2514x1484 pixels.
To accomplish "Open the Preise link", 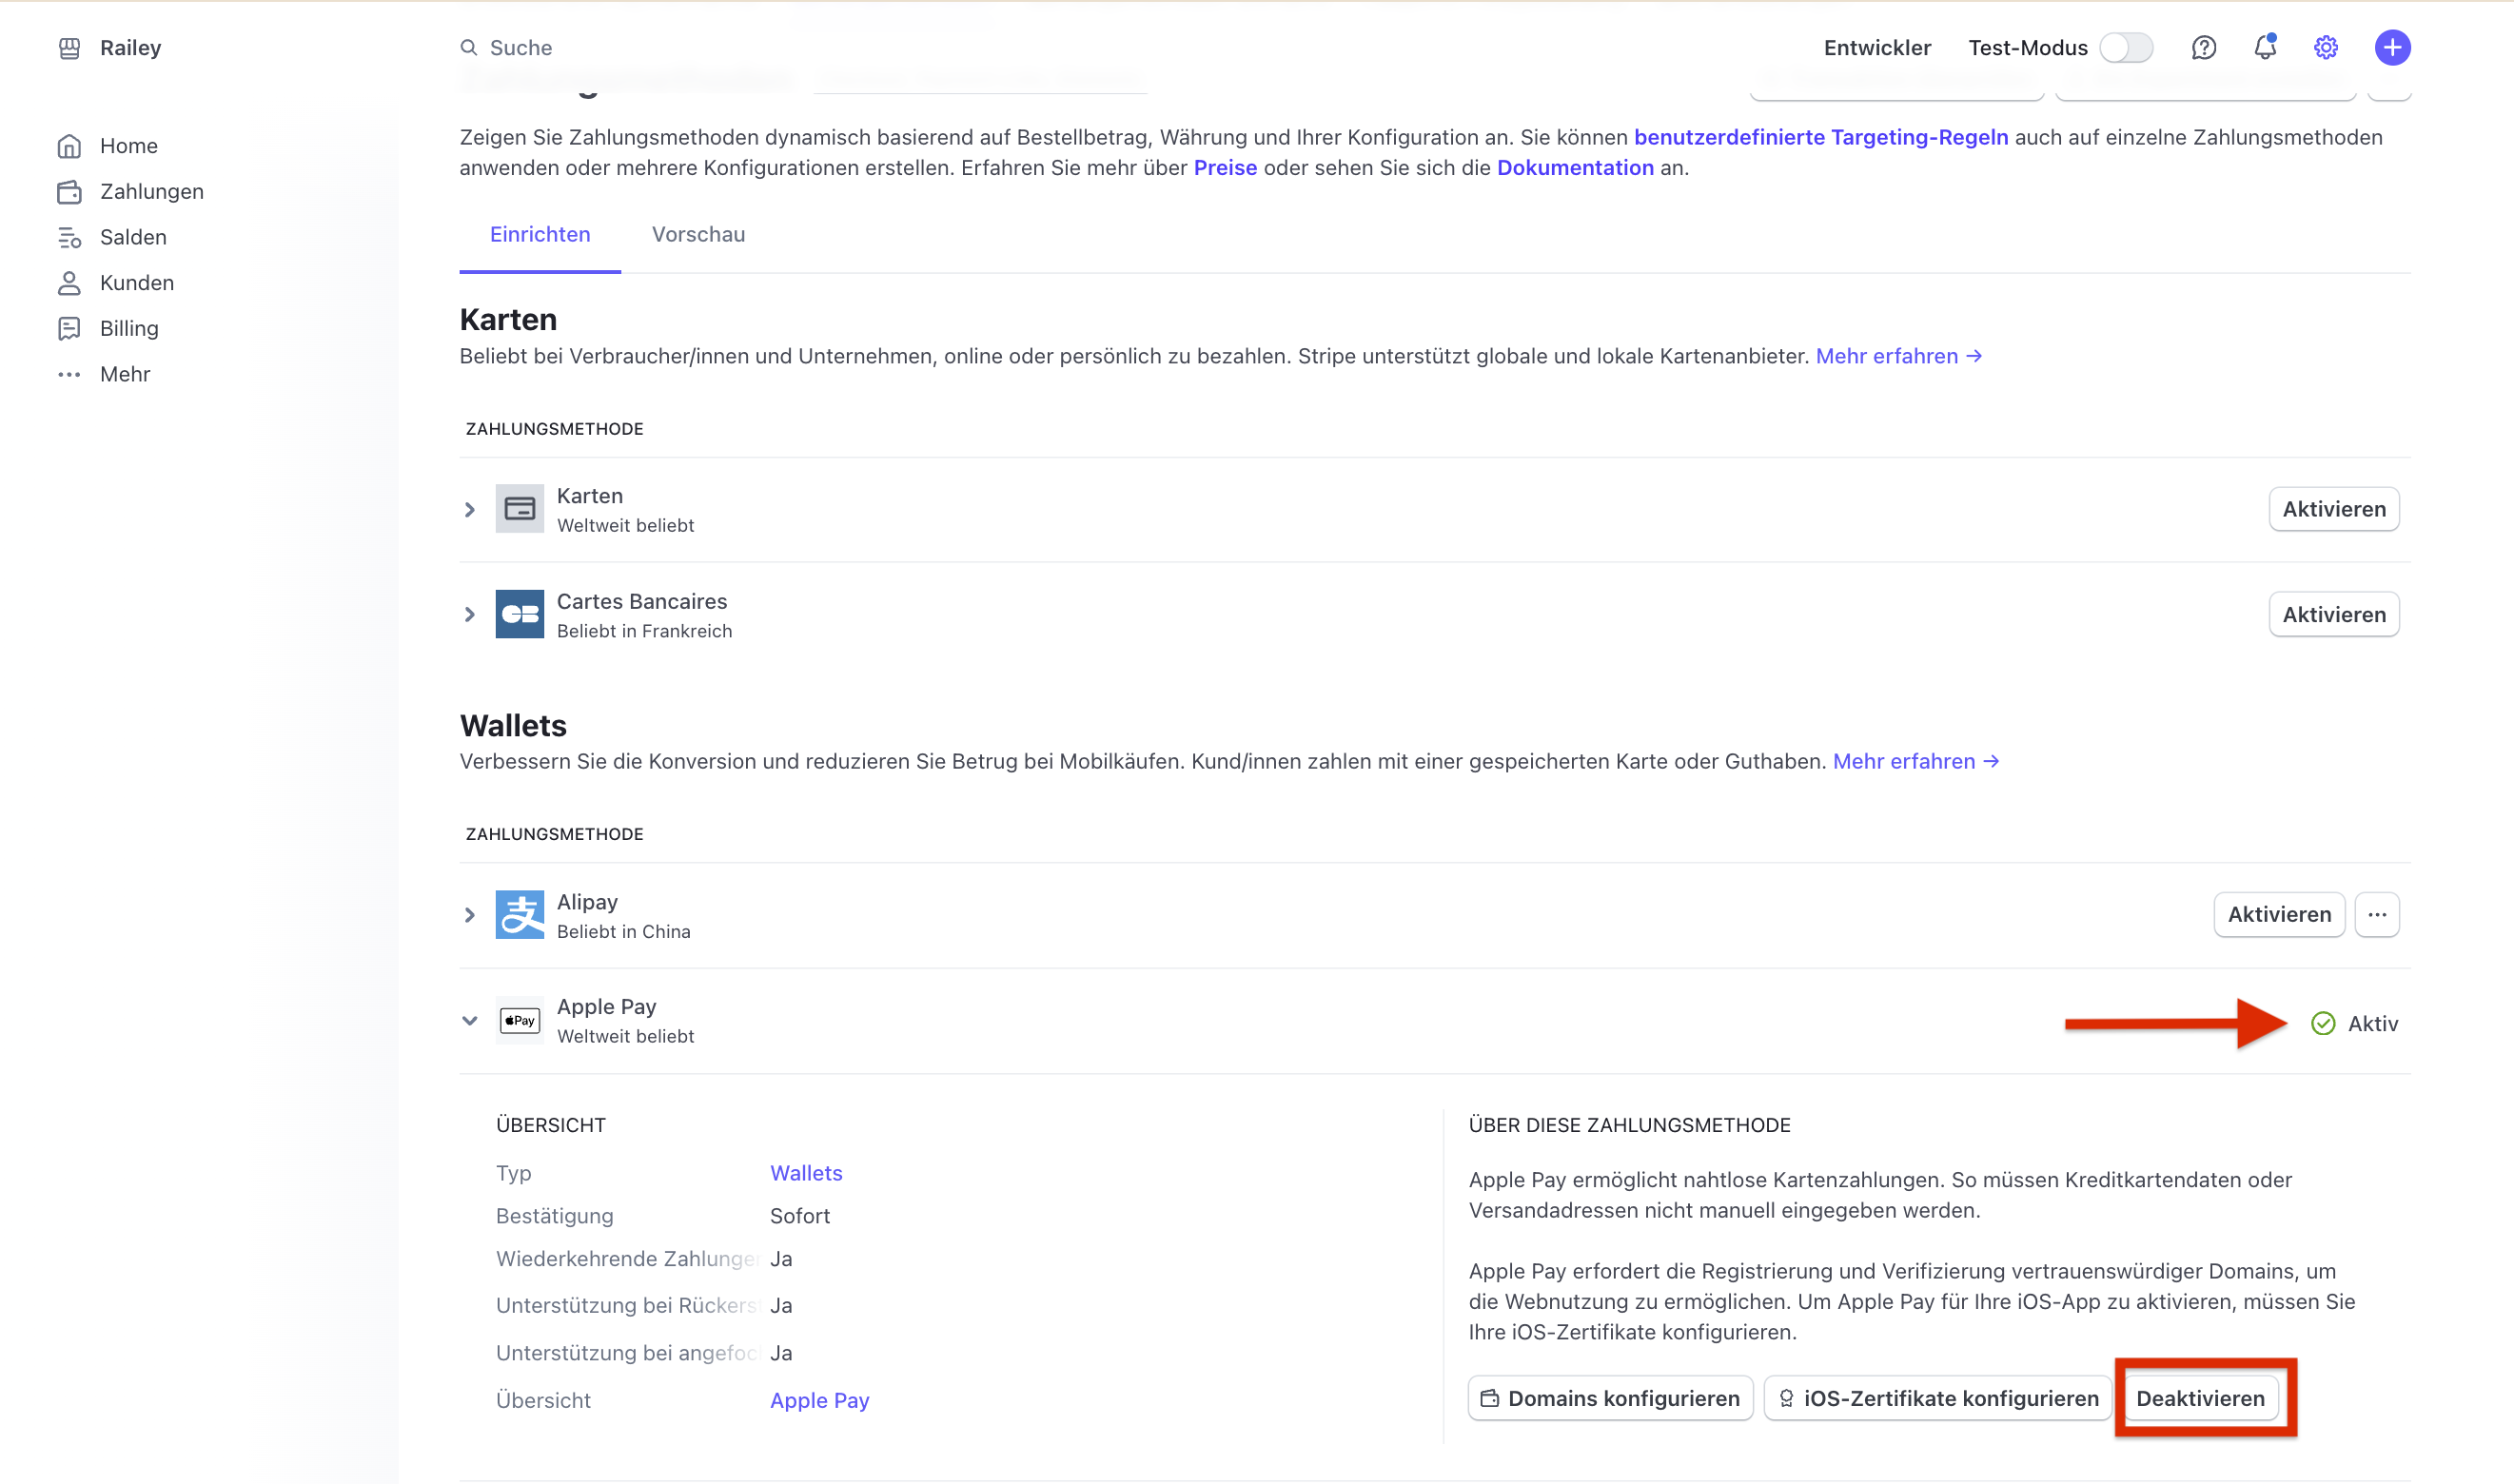I will [x=1225, y=168].
